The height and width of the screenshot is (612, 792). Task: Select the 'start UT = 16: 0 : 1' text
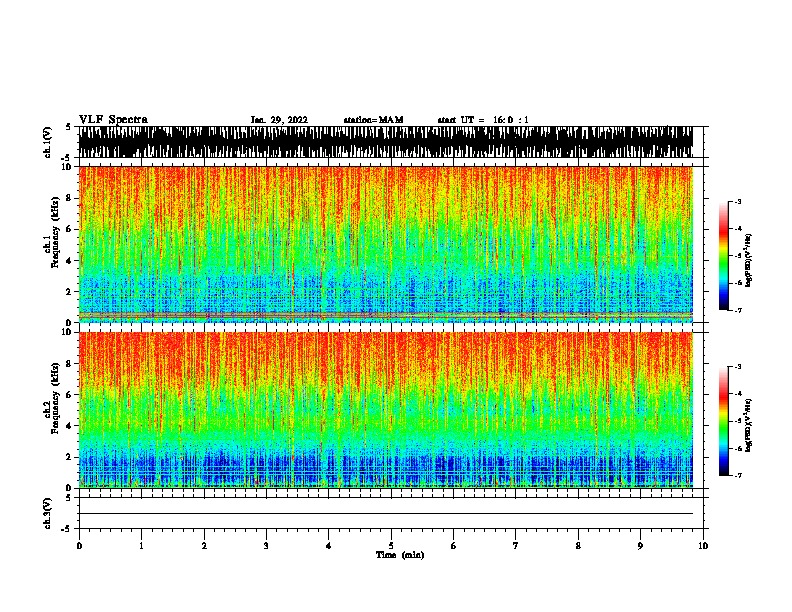(x=483, y=120)
